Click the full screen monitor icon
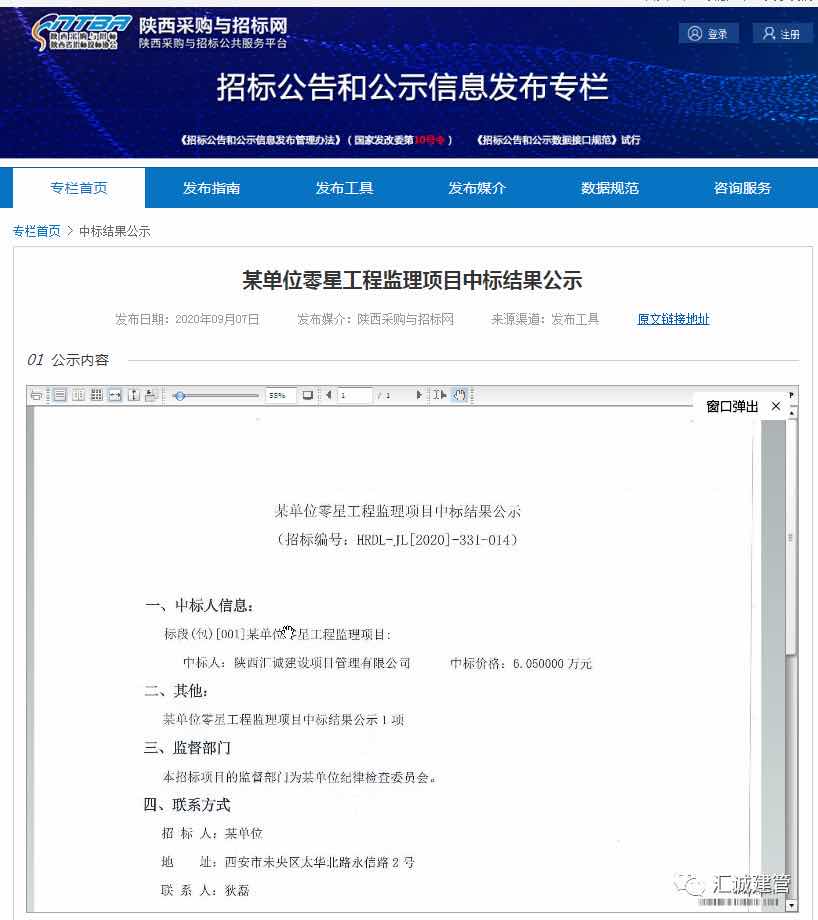 [307, 395]
